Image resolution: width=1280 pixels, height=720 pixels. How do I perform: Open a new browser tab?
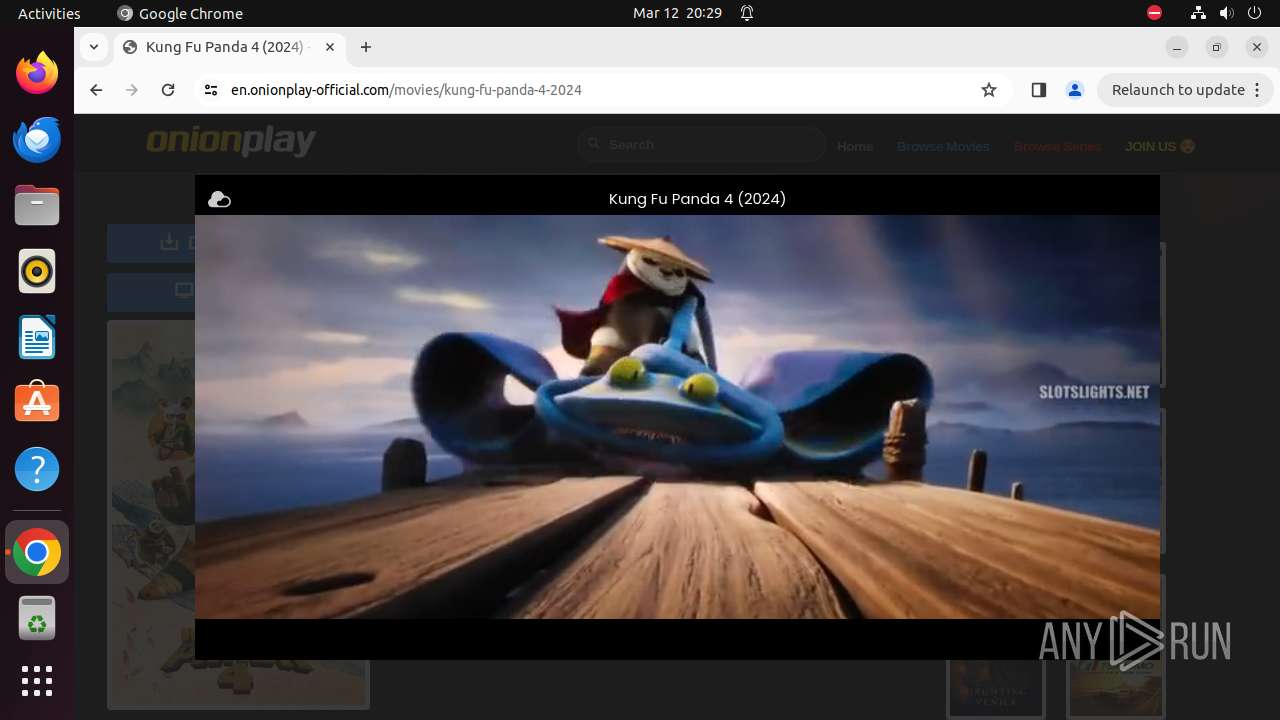coord(366,47)
